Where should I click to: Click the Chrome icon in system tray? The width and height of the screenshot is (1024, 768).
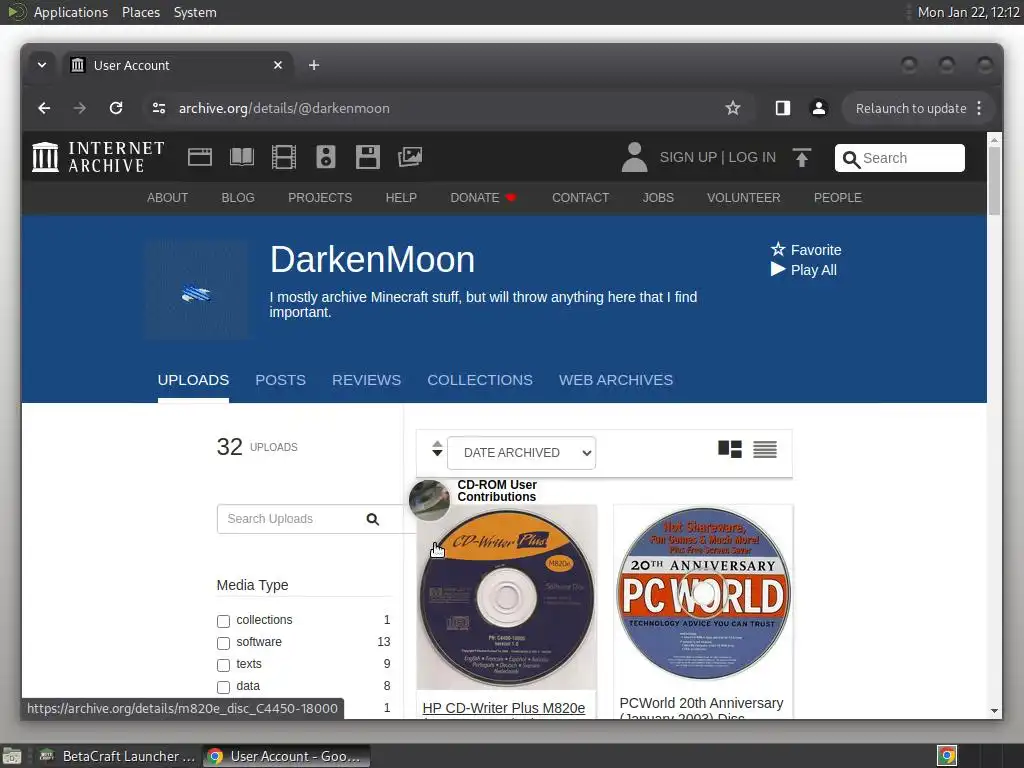(x=947, y=756)
